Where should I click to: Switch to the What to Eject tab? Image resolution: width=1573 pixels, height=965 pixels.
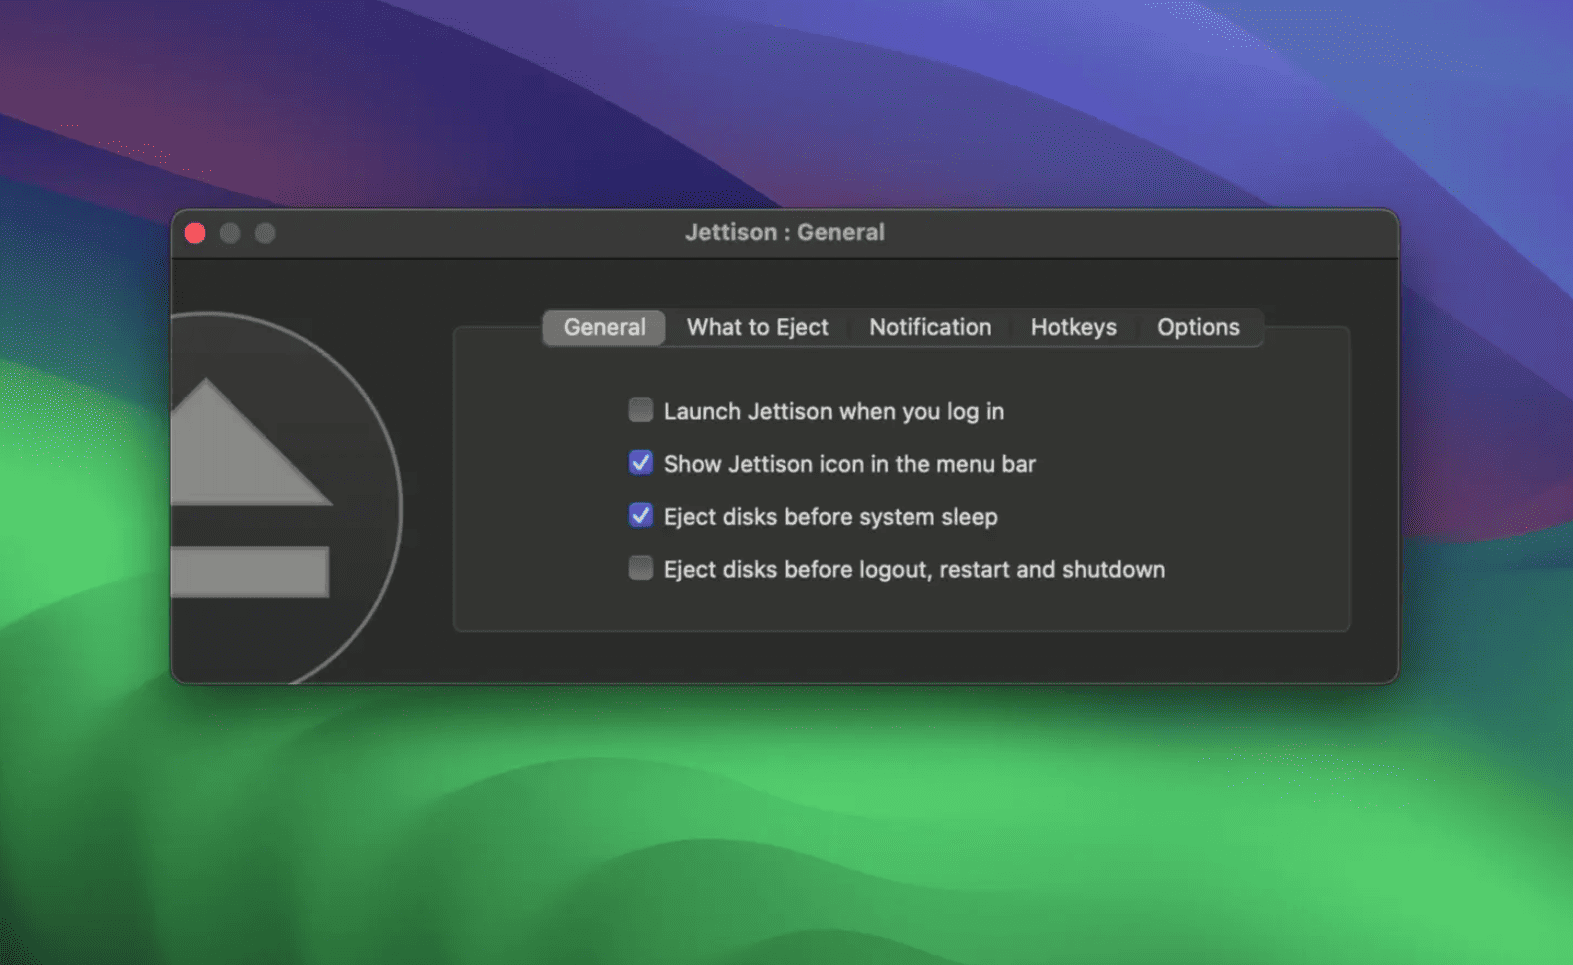[x=757, y=327]
